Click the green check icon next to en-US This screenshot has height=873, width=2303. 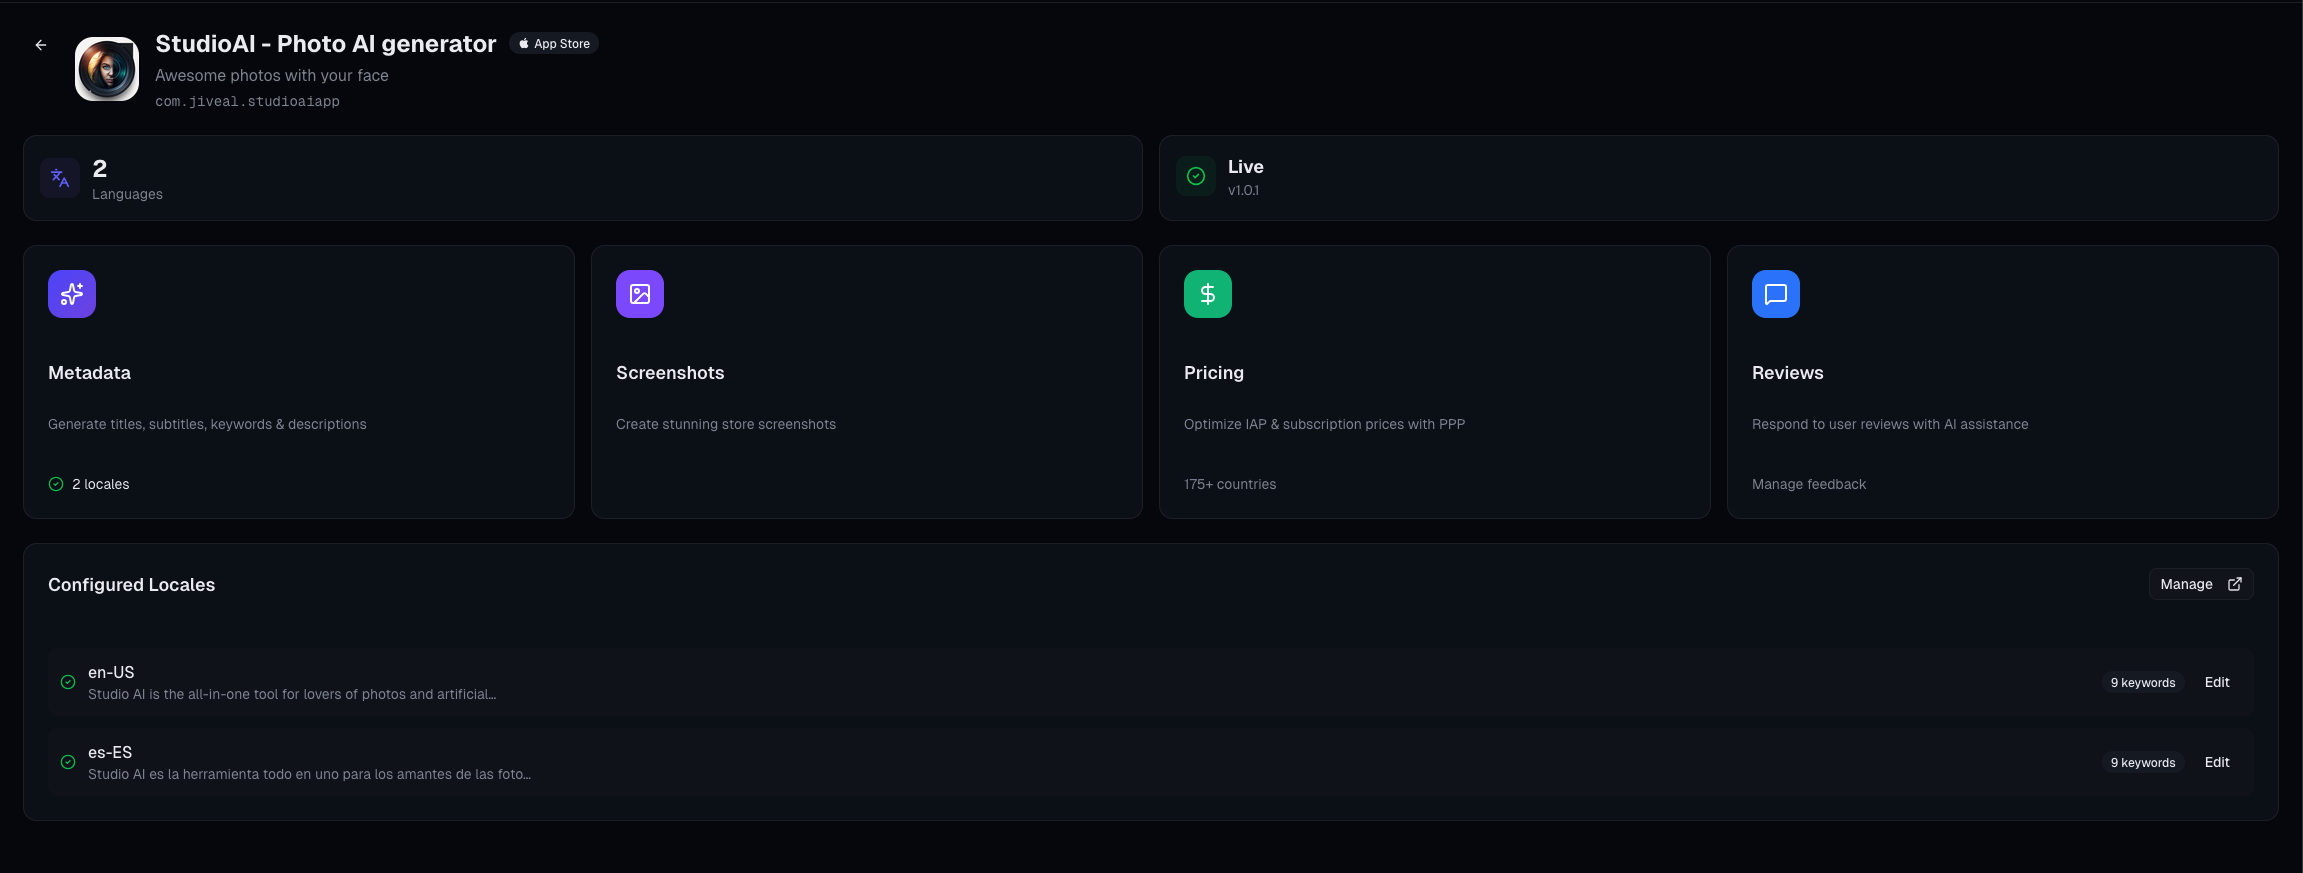(68, 682)
